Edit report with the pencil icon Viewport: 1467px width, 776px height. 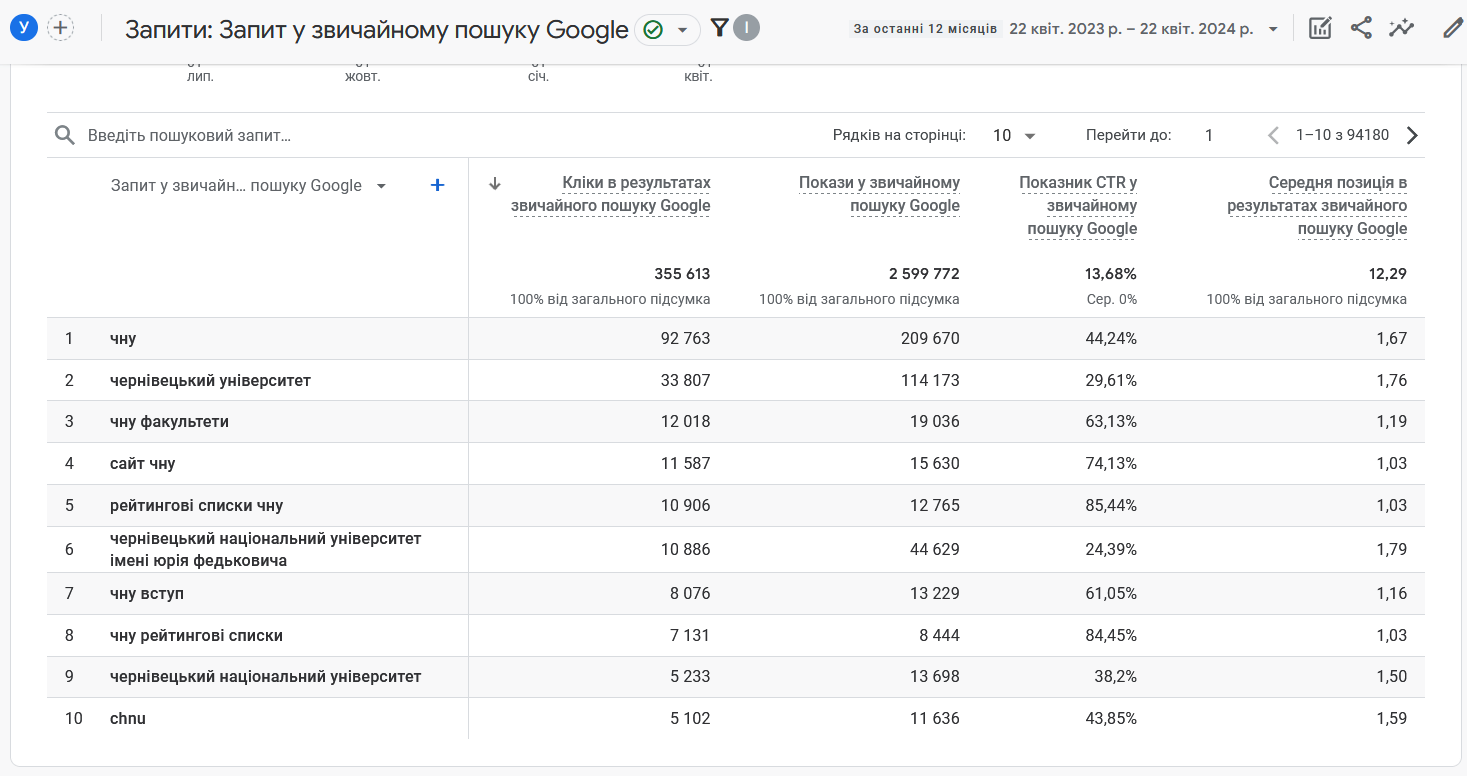click(1452, 28)
